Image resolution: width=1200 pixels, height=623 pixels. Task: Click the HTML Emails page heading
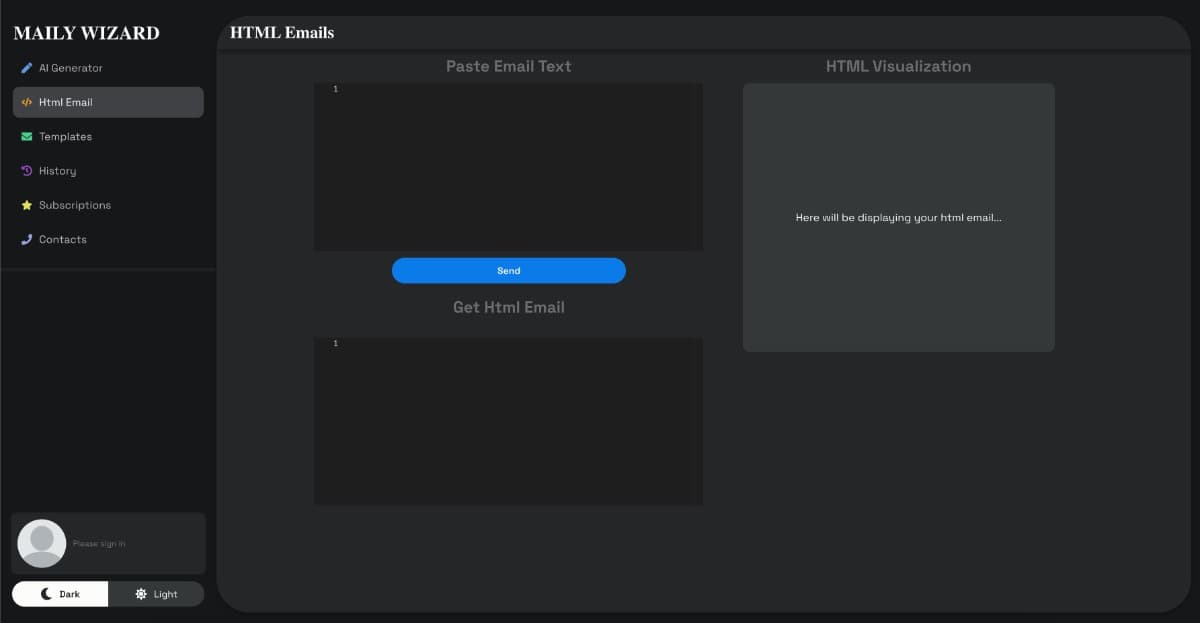tap(282, 33)
